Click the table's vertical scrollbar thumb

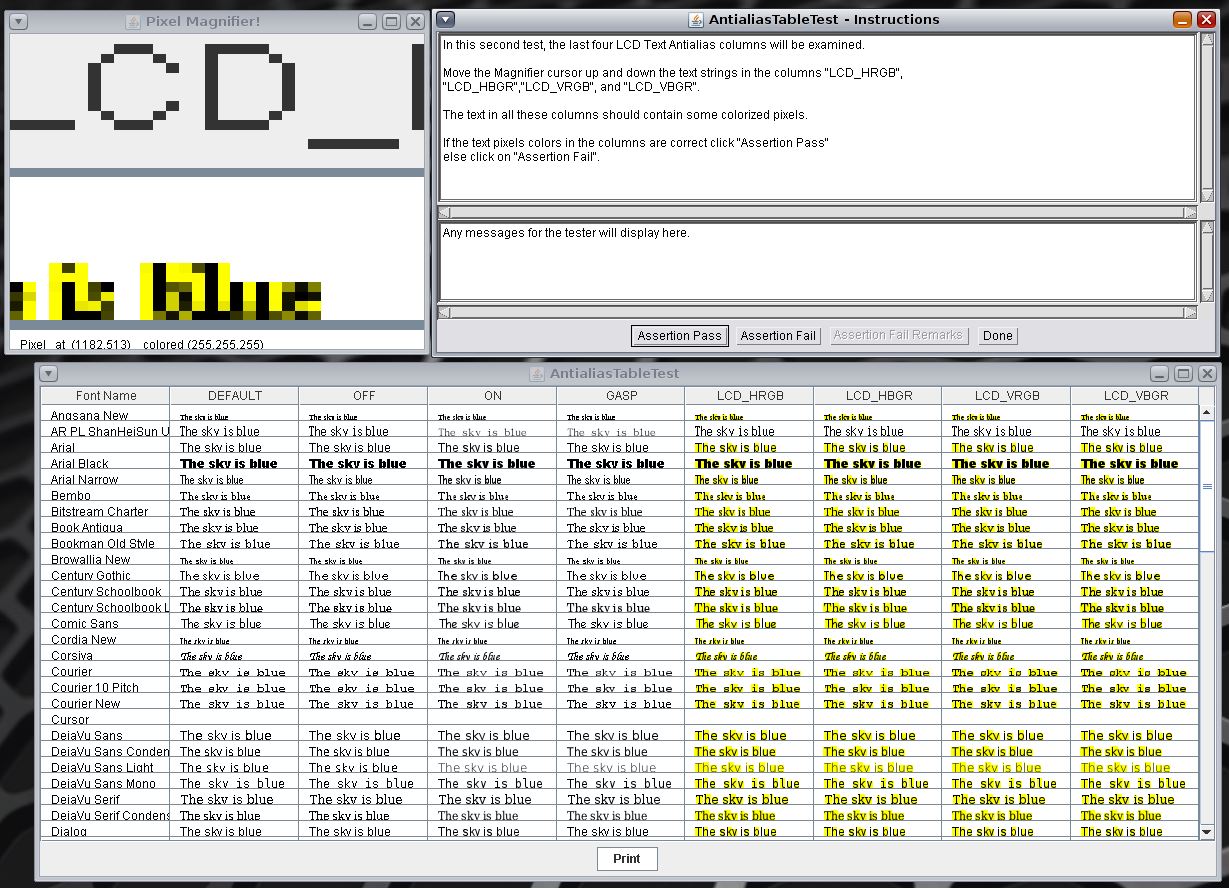pyautogui.click(x=1206, y=486)
